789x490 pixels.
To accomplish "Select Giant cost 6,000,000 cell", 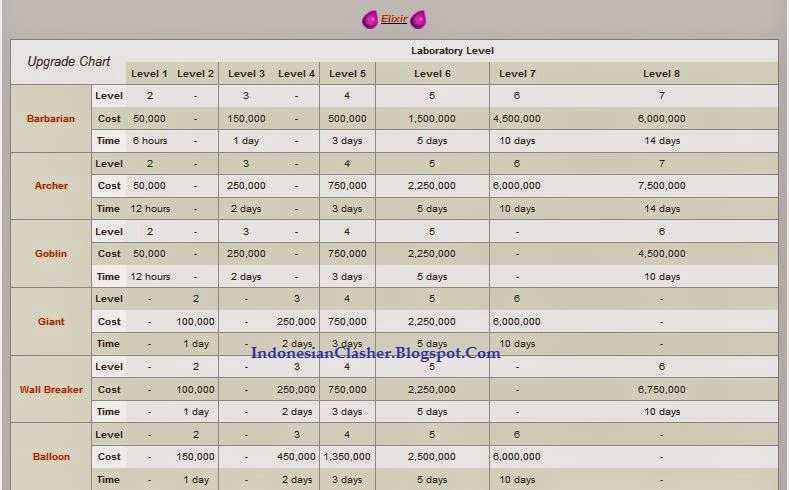I will (517, 321).
